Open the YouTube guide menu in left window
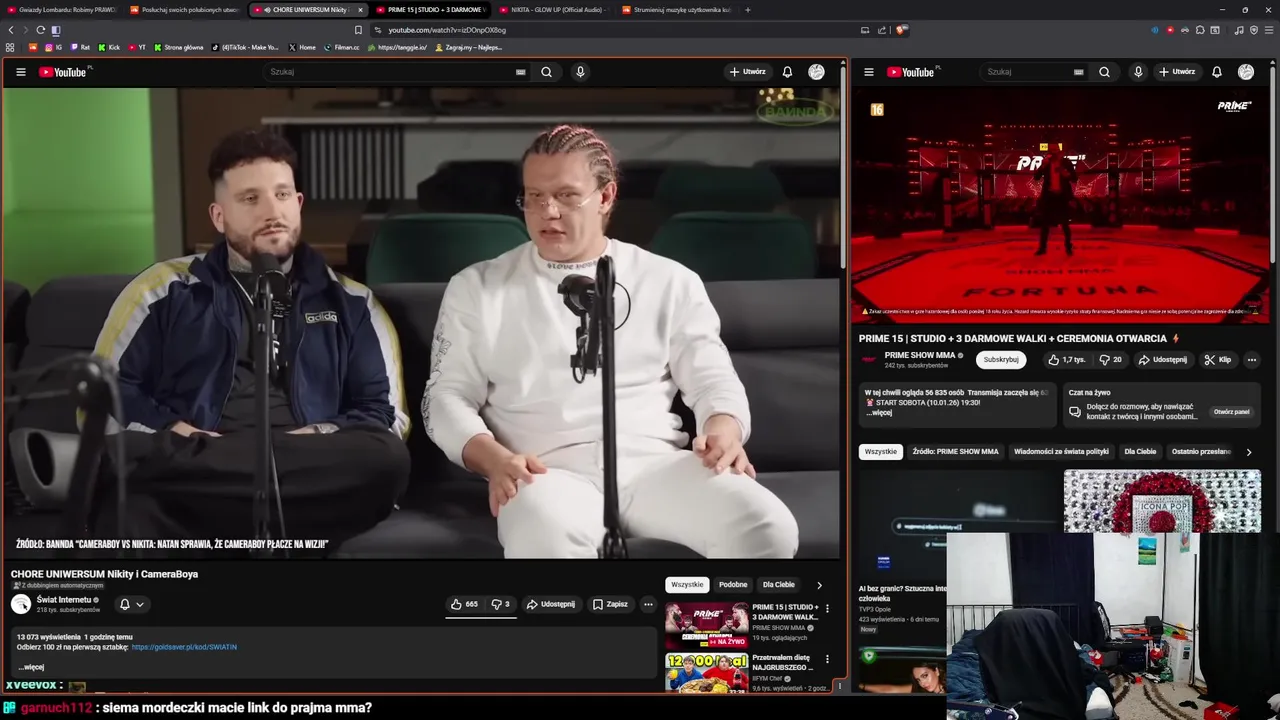The width and height of the screenshot is (1280, 720). (x=20, y=72)
